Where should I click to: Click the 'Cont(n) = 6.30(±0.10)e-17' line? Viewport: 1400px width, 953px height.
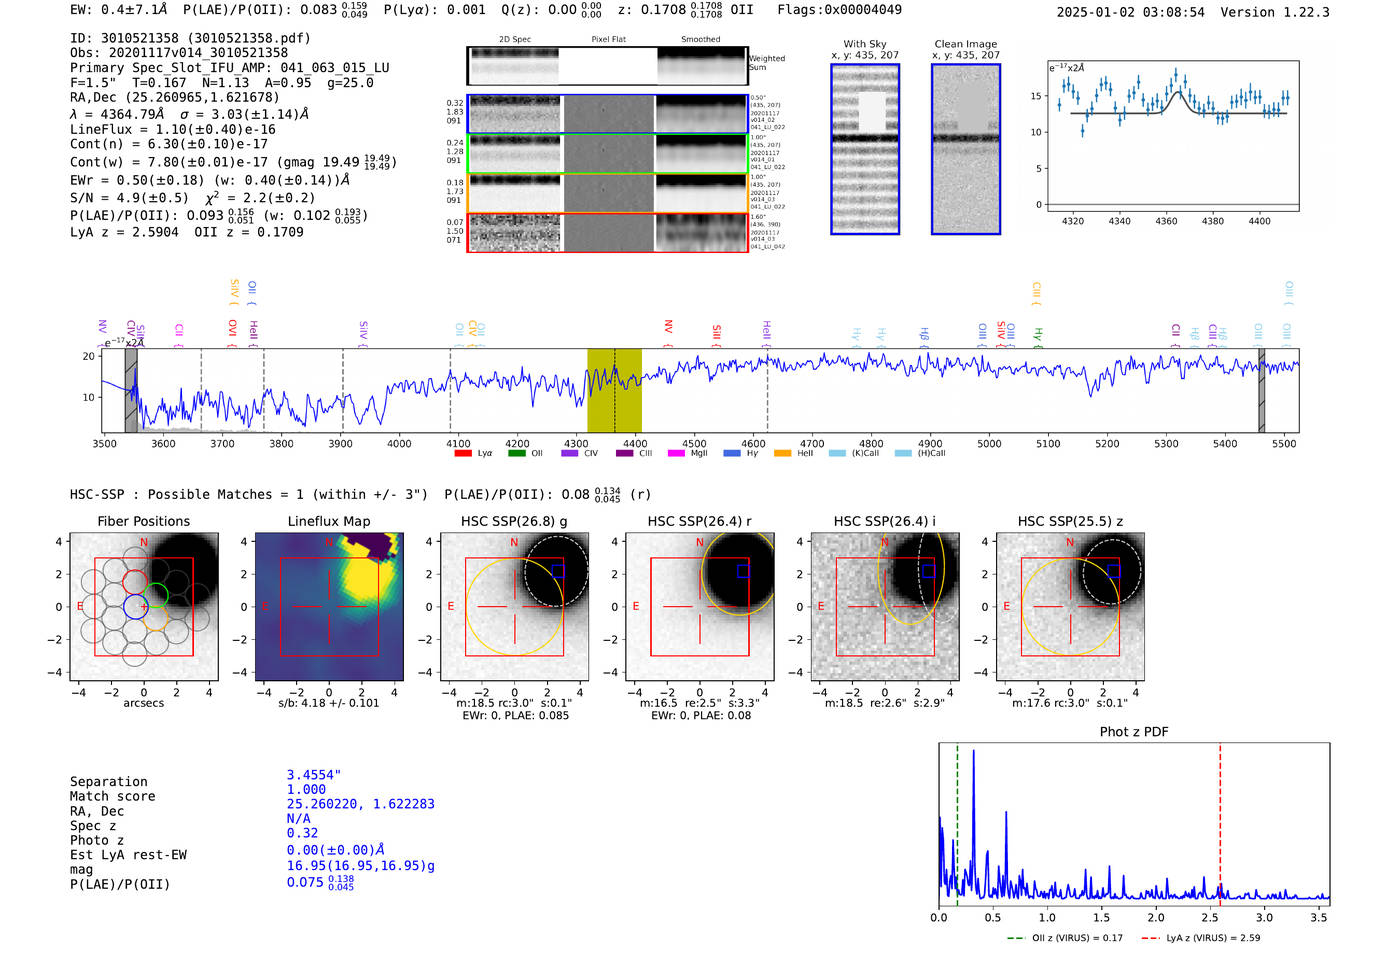pos(169,143)
